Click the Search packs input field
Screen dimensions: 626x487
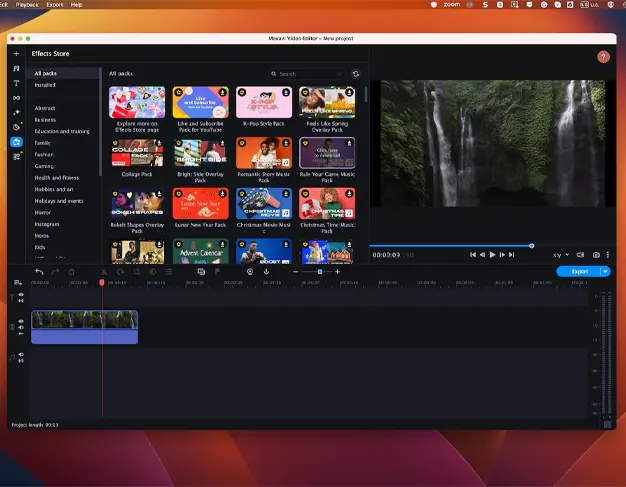pyautogui.click(x=306, y=74)
